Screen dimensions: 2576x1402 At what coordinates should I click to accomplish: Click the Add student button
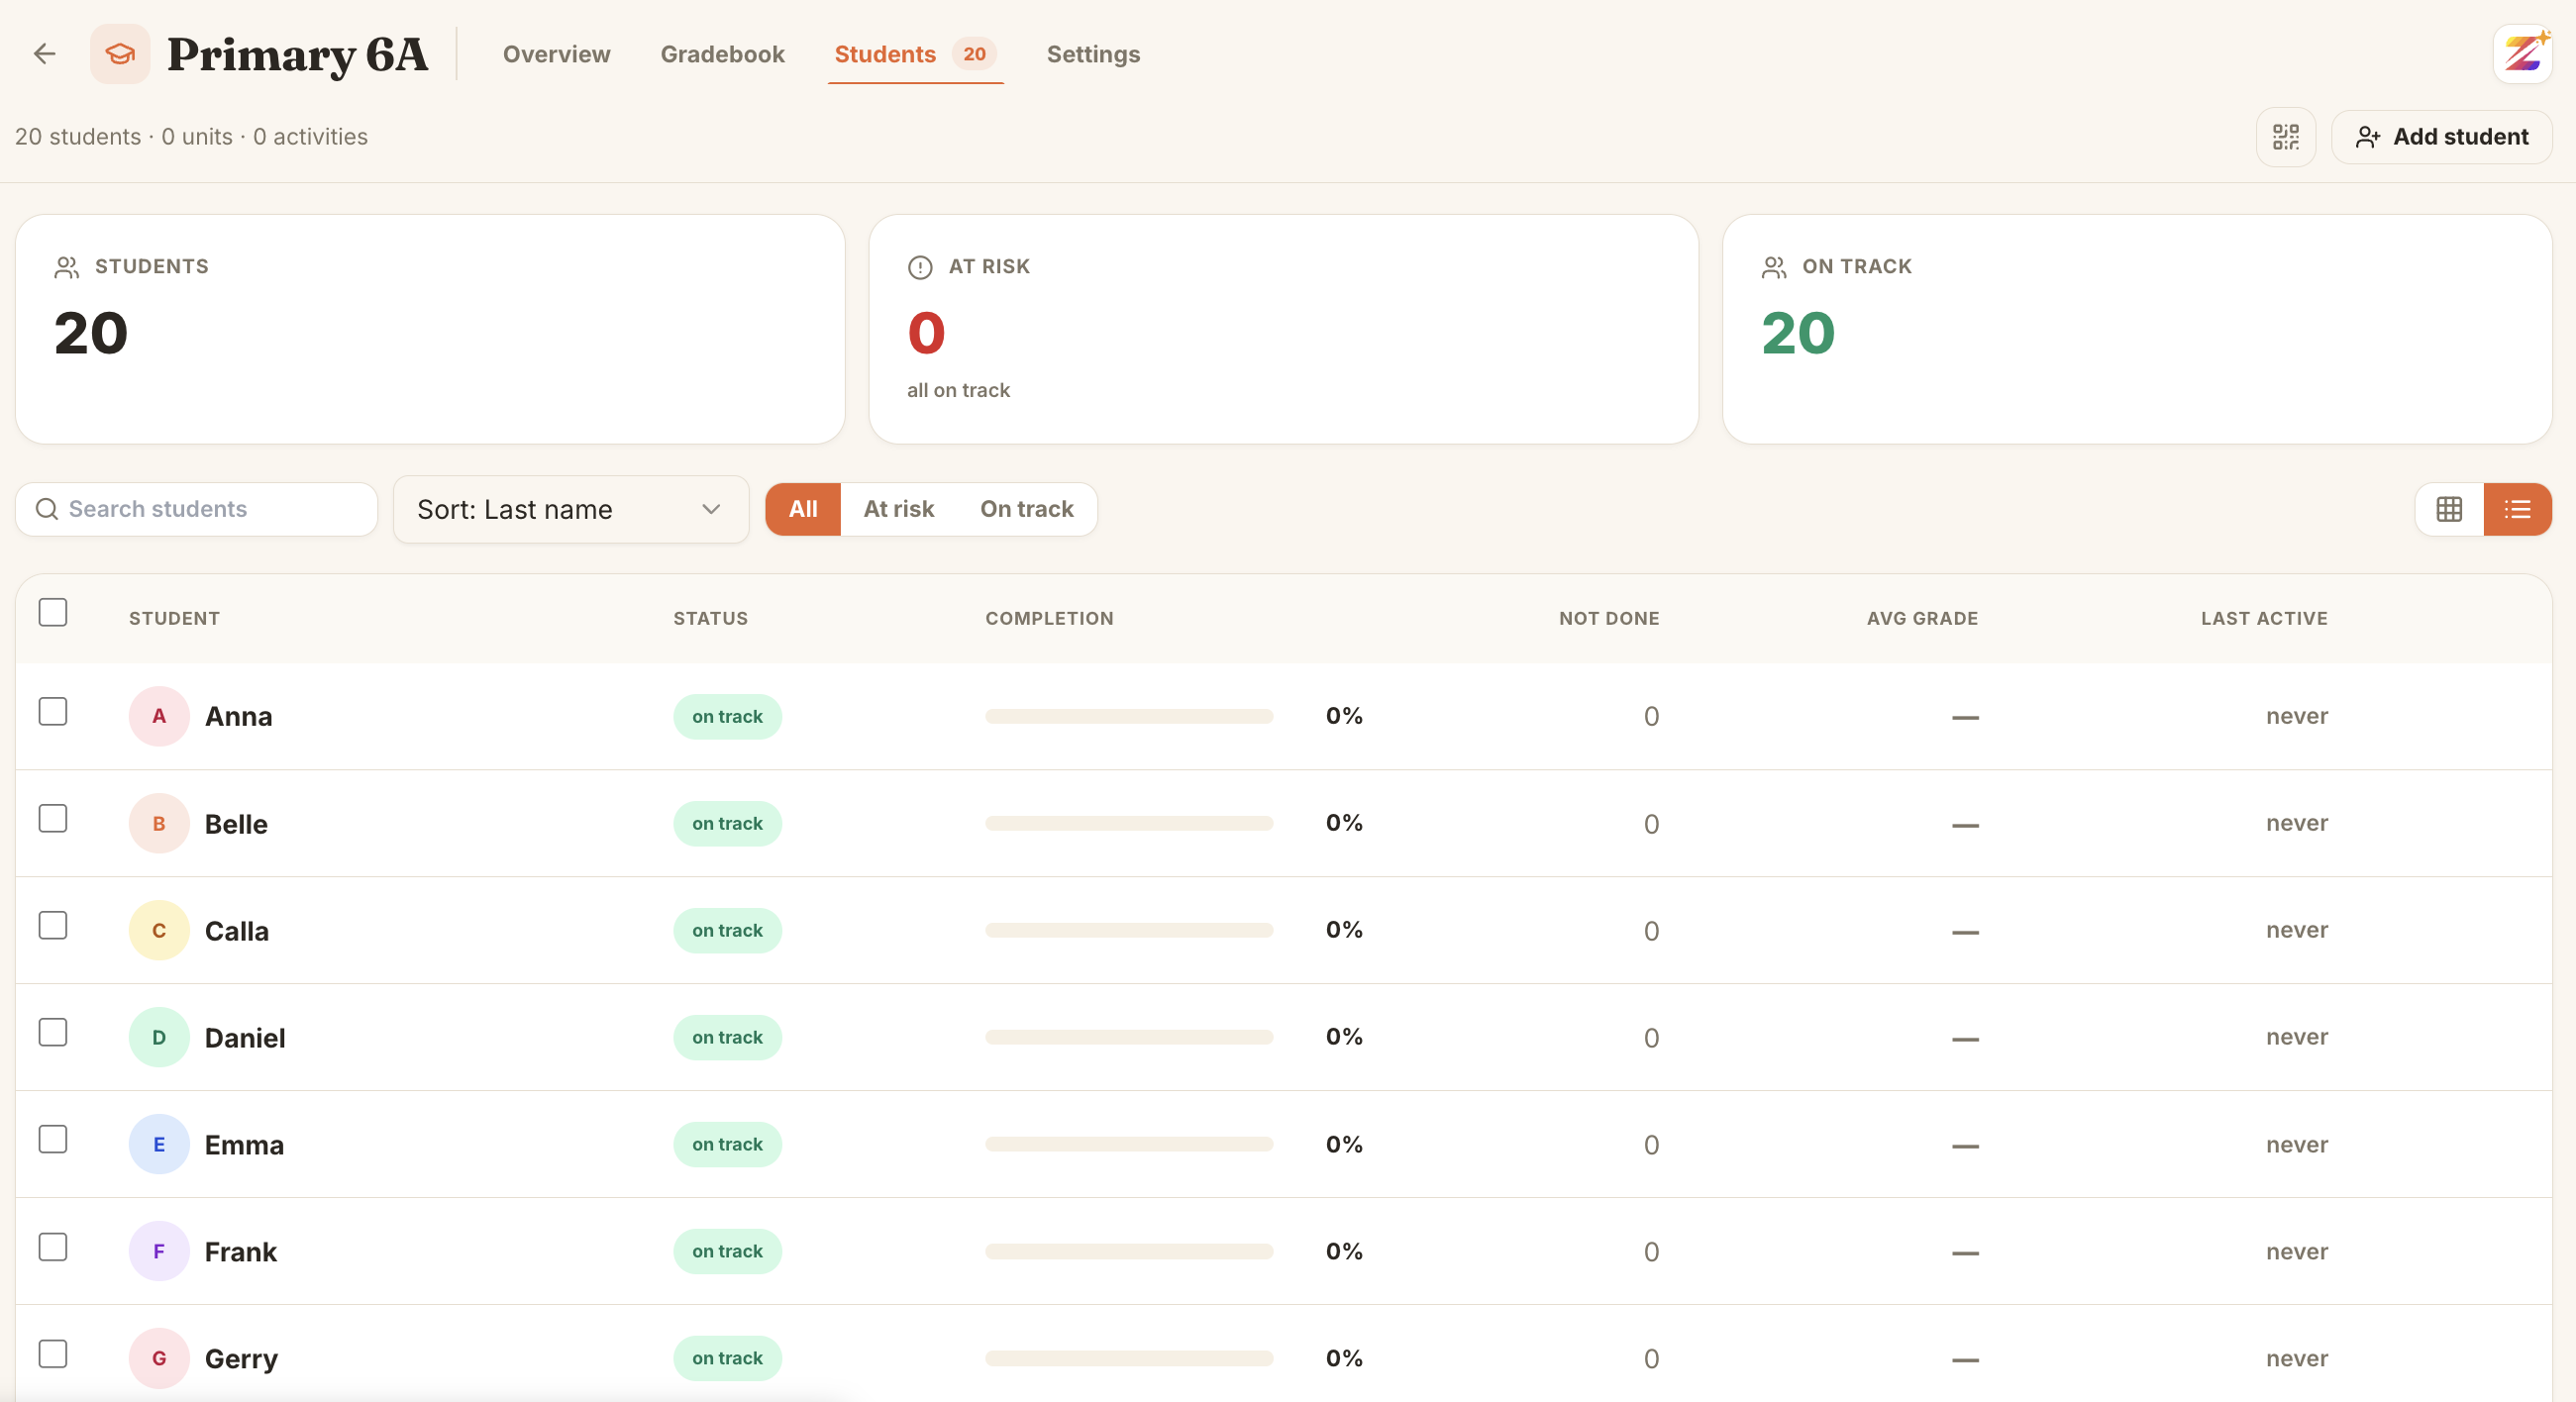(x=2441, y=137)
